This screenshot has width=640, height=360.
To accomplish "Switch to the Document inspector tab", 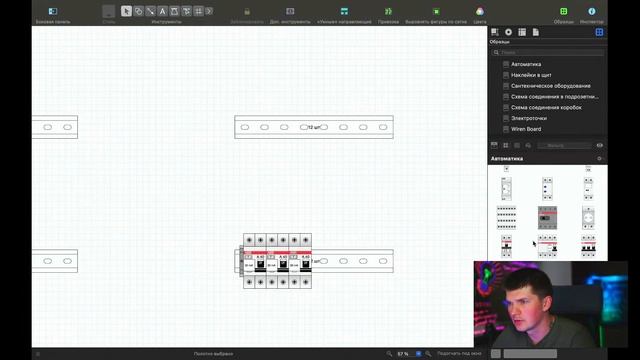I will tap(536, 32).
